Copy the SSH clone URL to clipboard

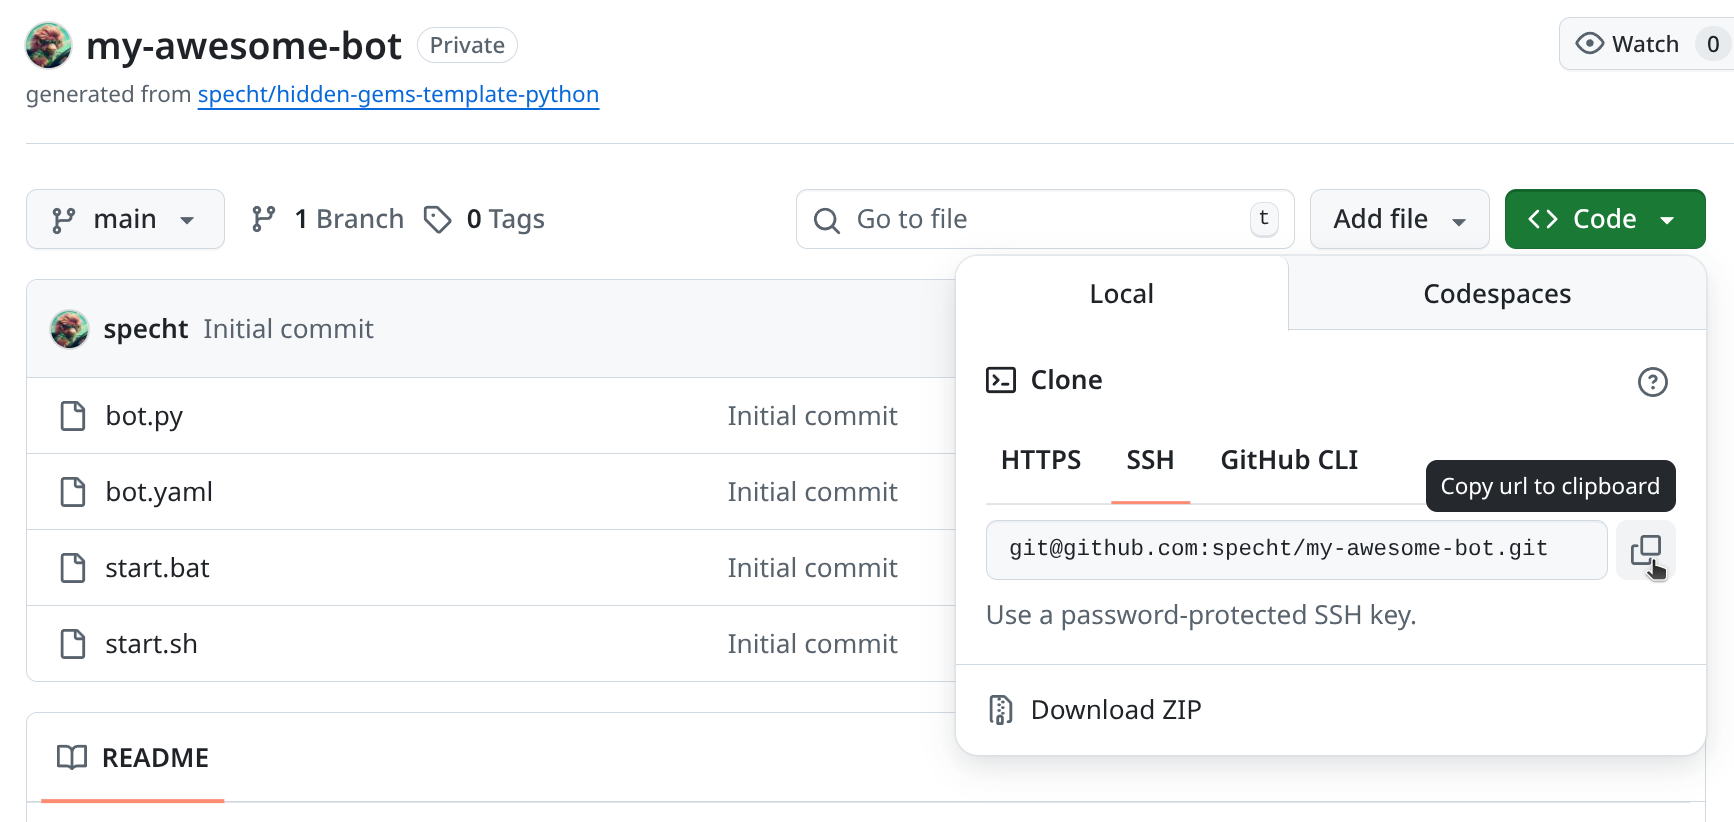click(1645, 550)
